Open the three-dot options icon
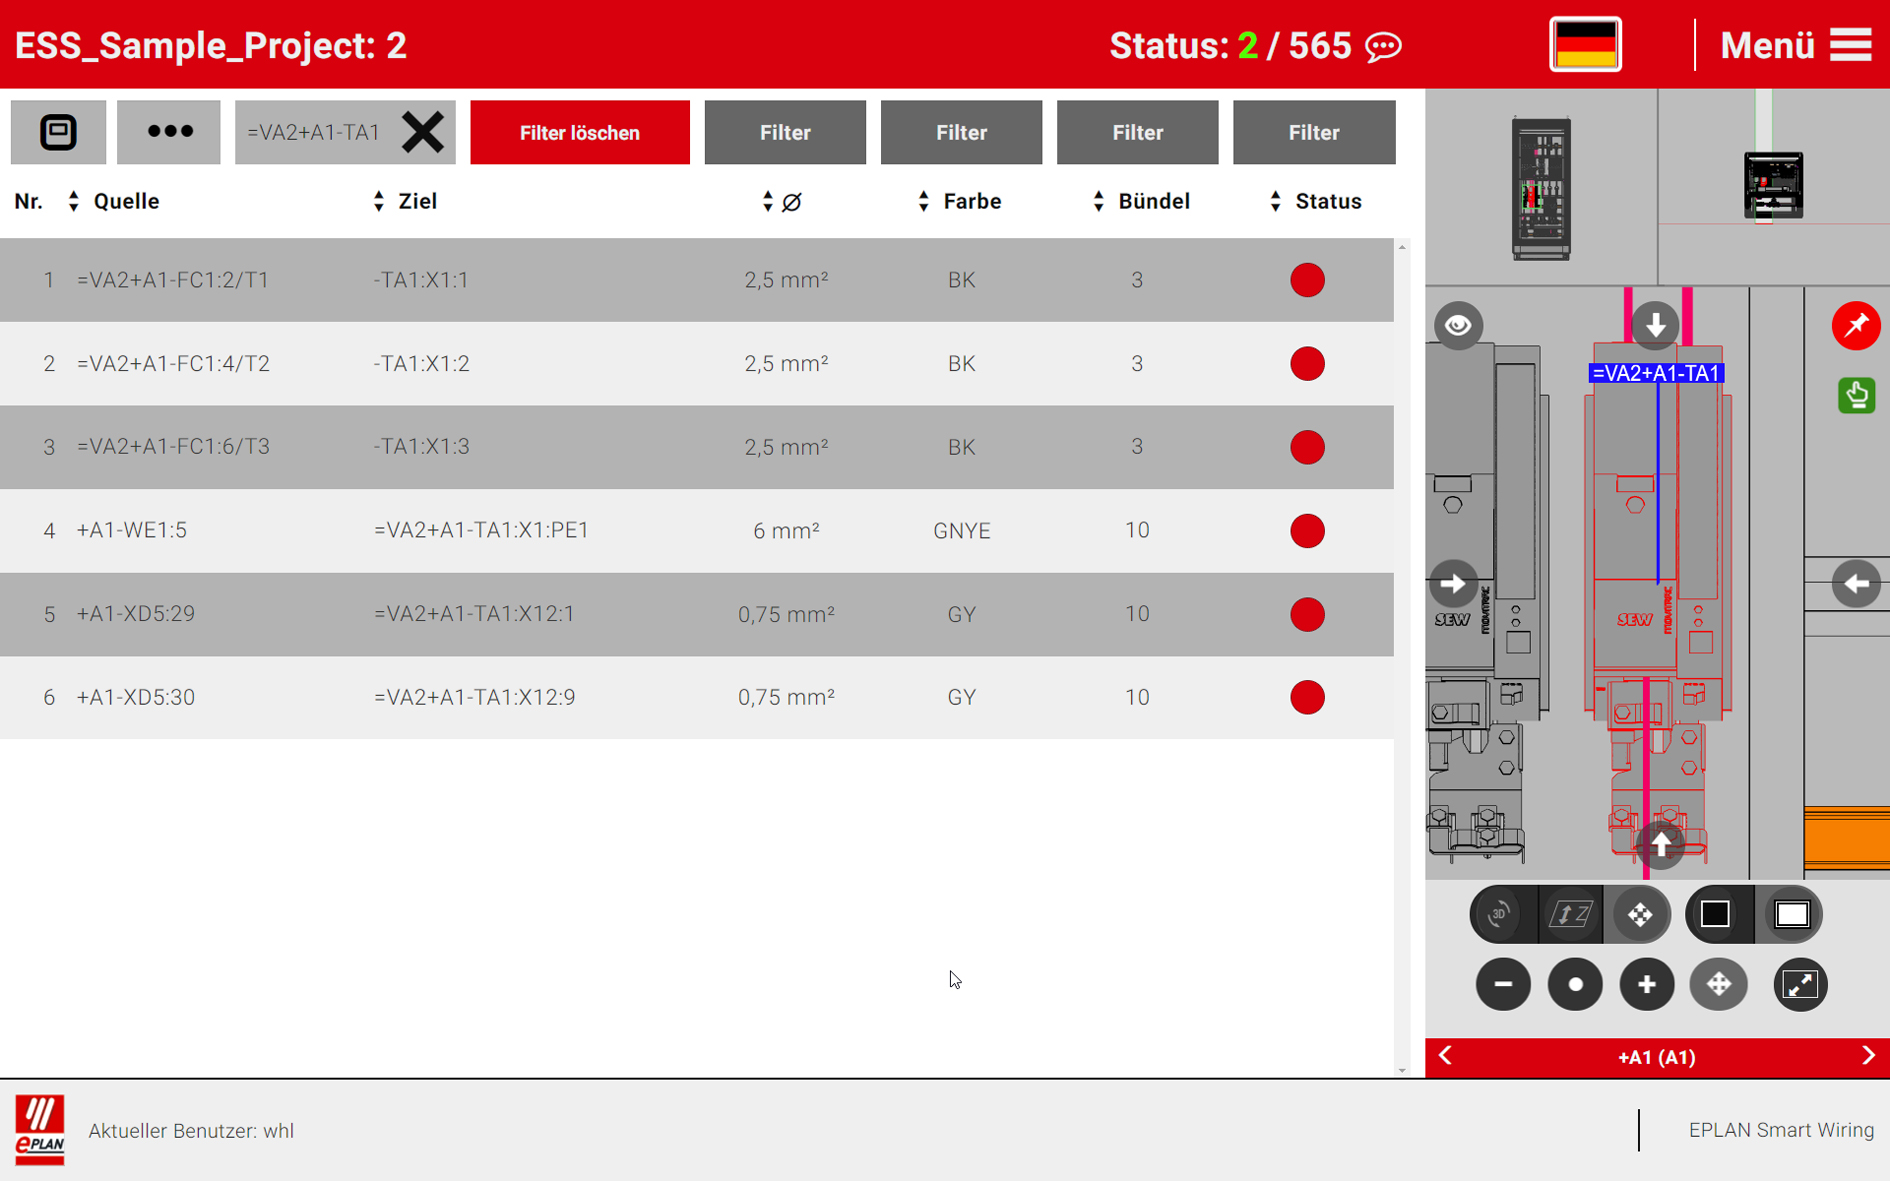 tap(168, 131)
